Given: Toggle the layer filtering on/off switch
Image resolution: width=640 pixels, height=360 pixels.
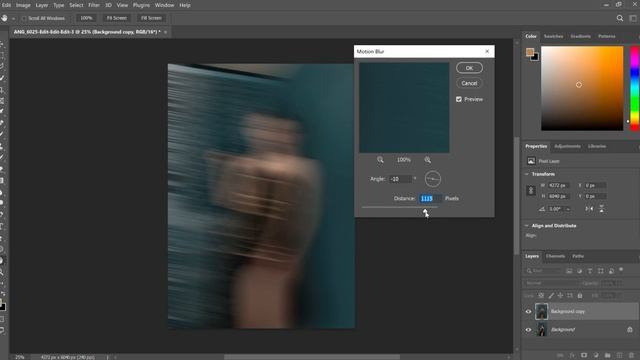Looking at the screenshot, I should [621, 269].
